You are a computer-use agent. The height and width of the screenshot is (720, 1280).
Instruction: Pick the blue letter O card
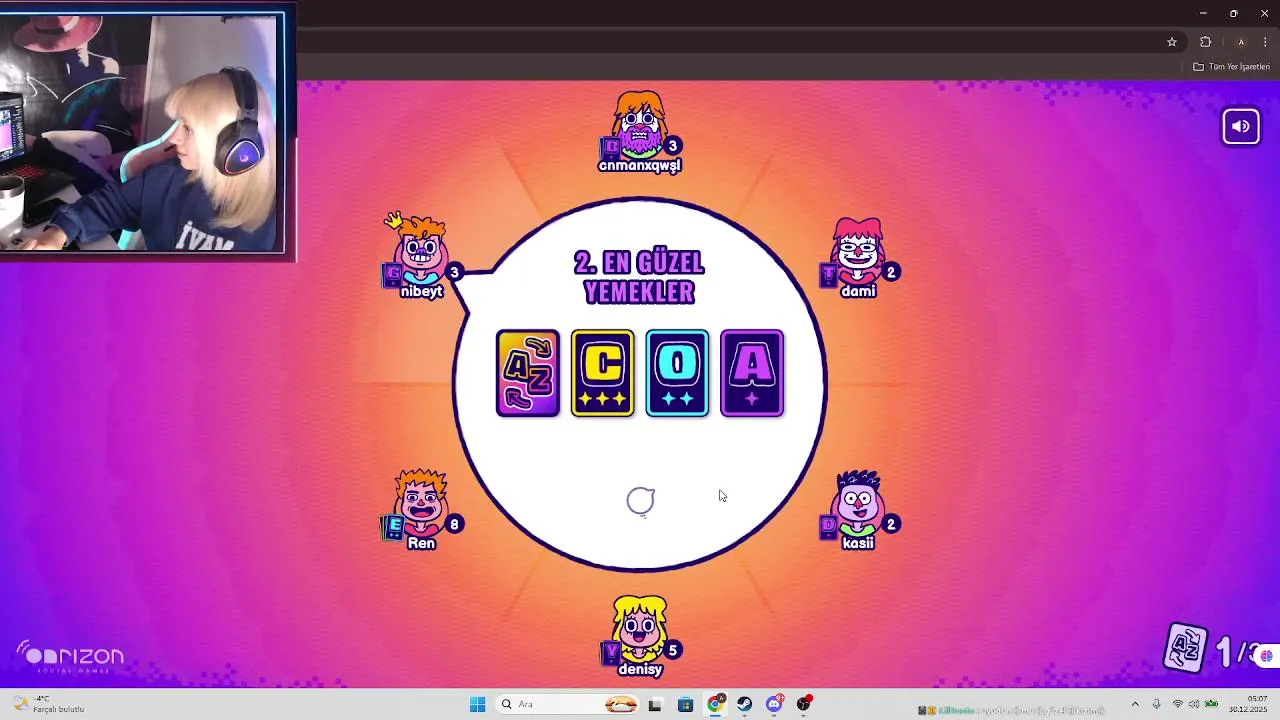(x=677, y=373)
